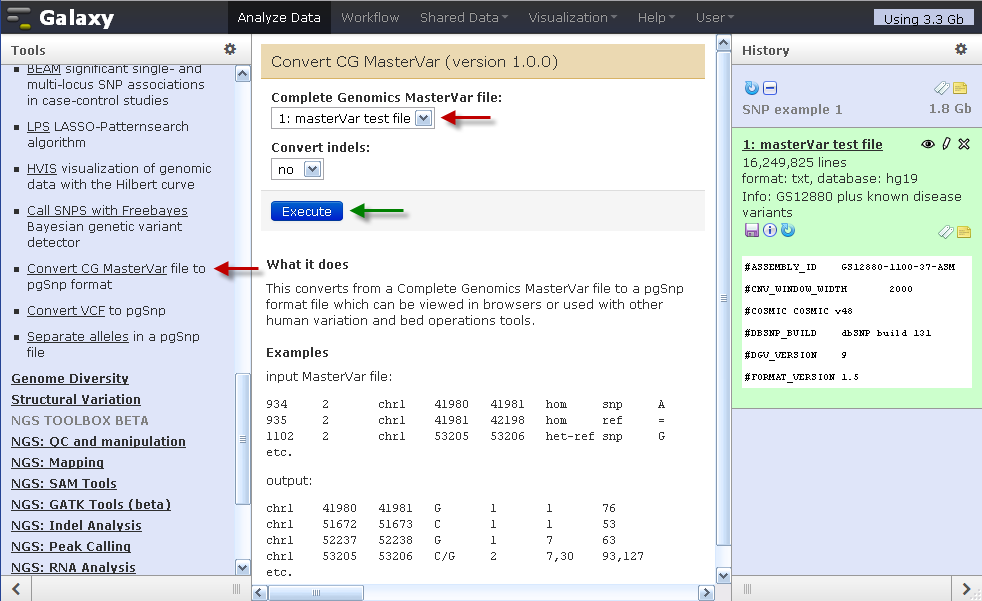Open Convert CG MasterVar tool link

(97, 268)
